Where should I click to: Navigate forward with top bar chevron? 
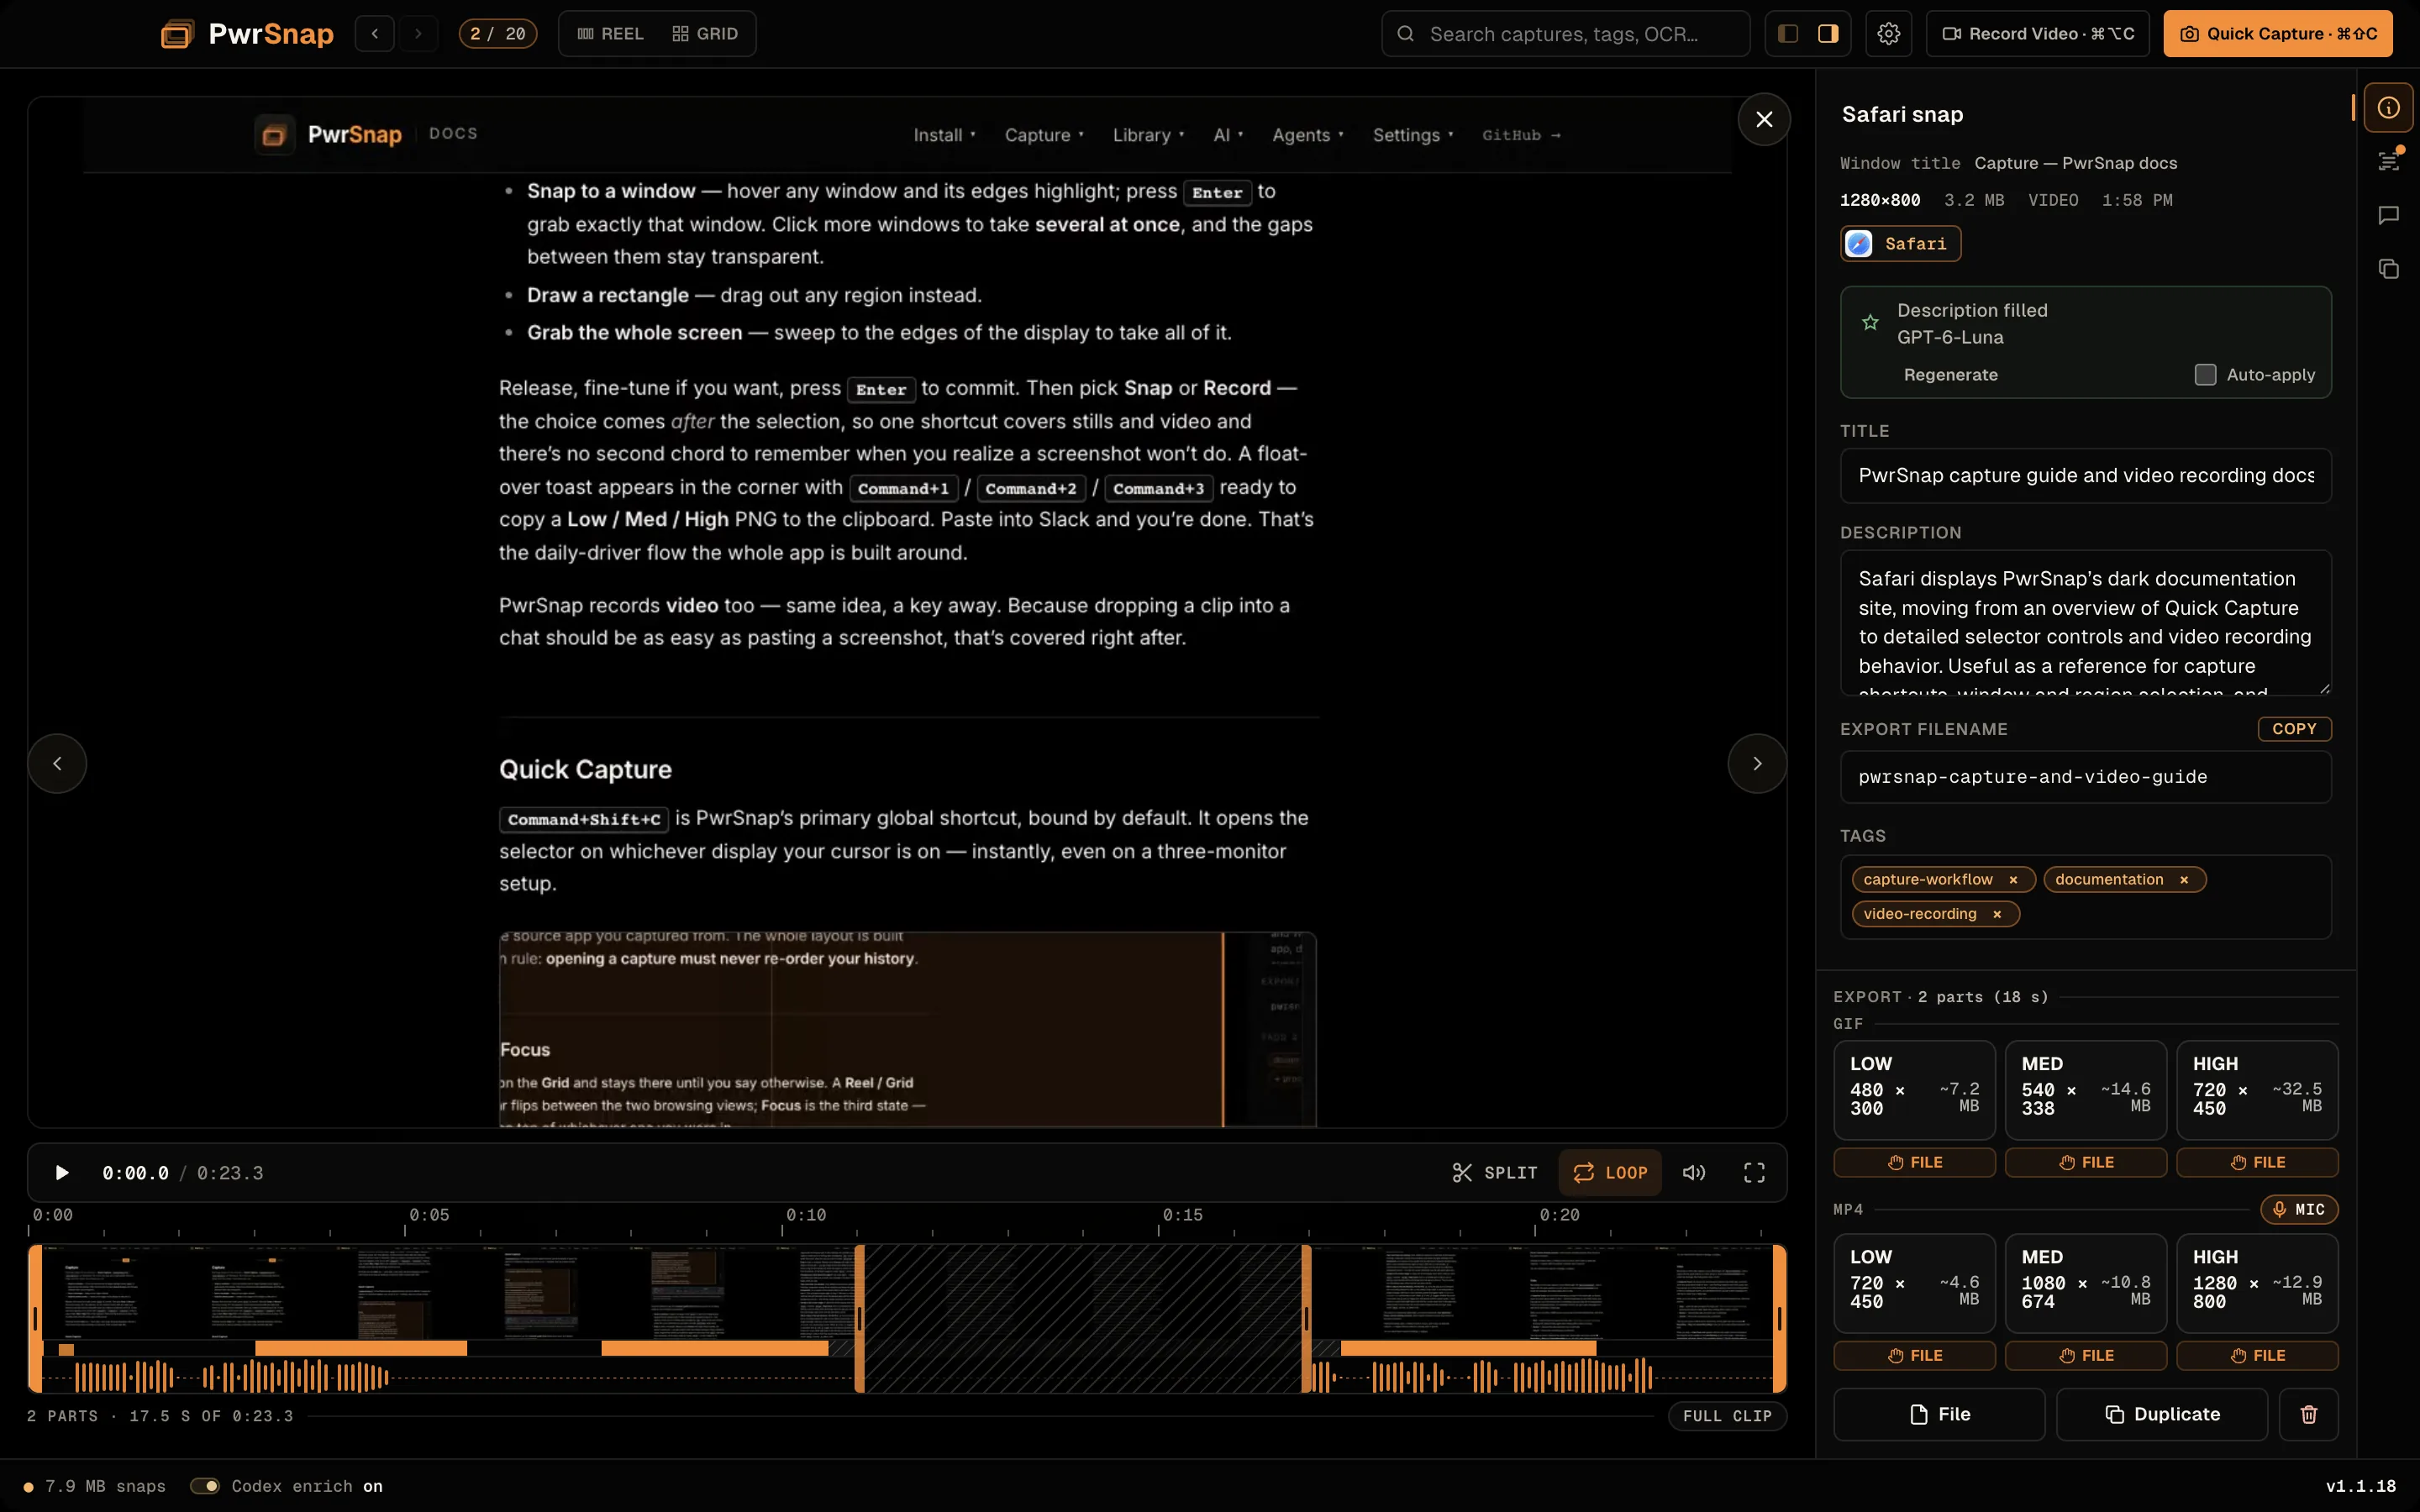click(x=419, y=34)
